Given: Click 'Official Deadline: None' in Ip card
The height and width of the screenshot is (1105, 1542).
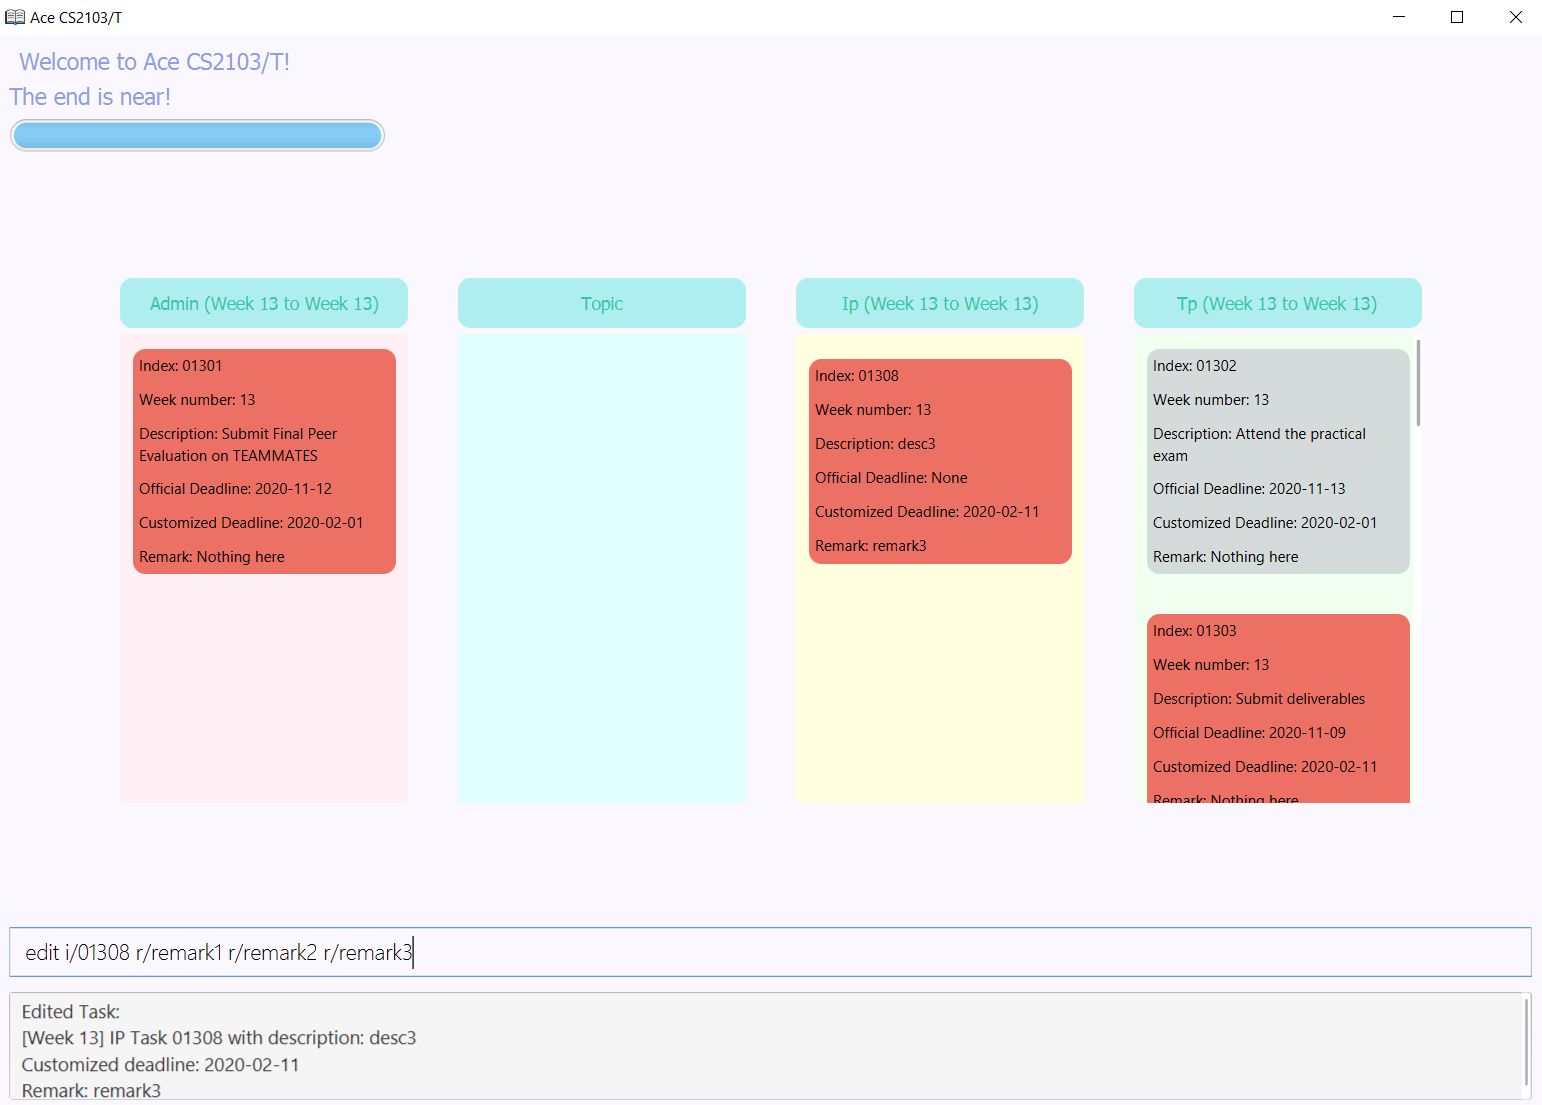Looking at the screenshot, I should (891, 478).
